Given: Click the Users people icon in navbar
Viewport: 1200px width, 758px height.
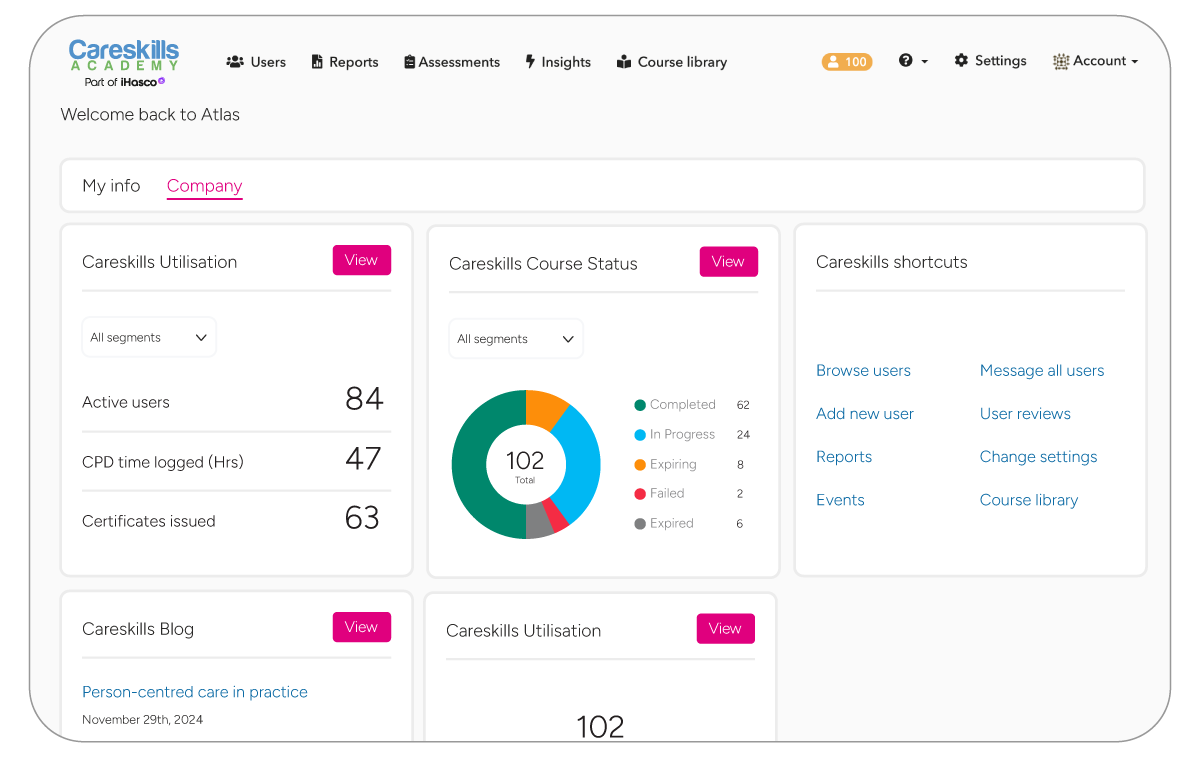Looking at the screenshot, I should point(235,62).
